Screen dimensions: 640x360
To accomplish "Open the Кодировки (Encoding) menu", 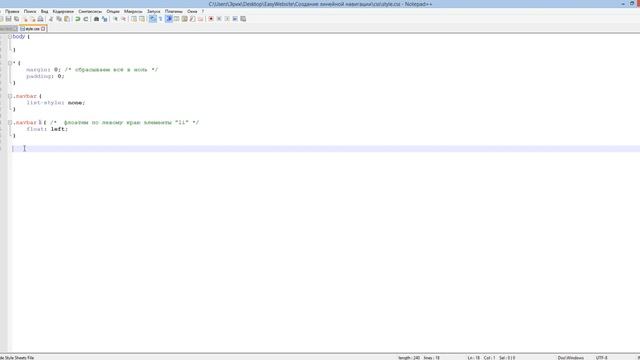I will 63,11.
